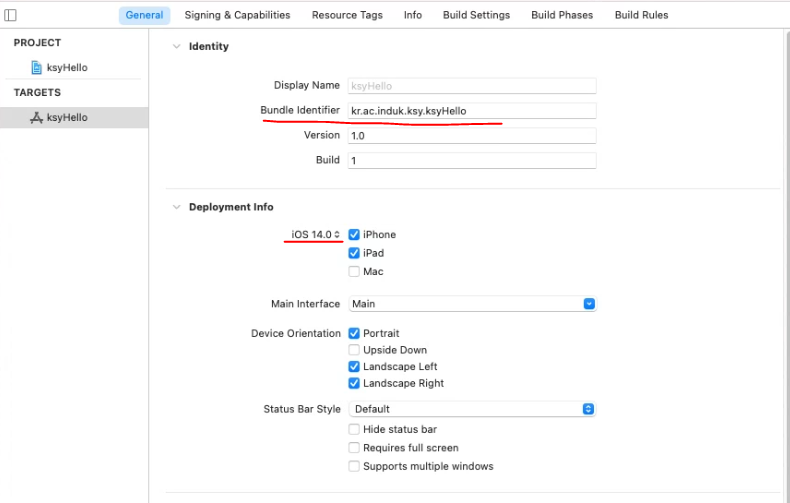Open the Build Rules tab
The image size is (790, 503).
[x=641, y=15]
